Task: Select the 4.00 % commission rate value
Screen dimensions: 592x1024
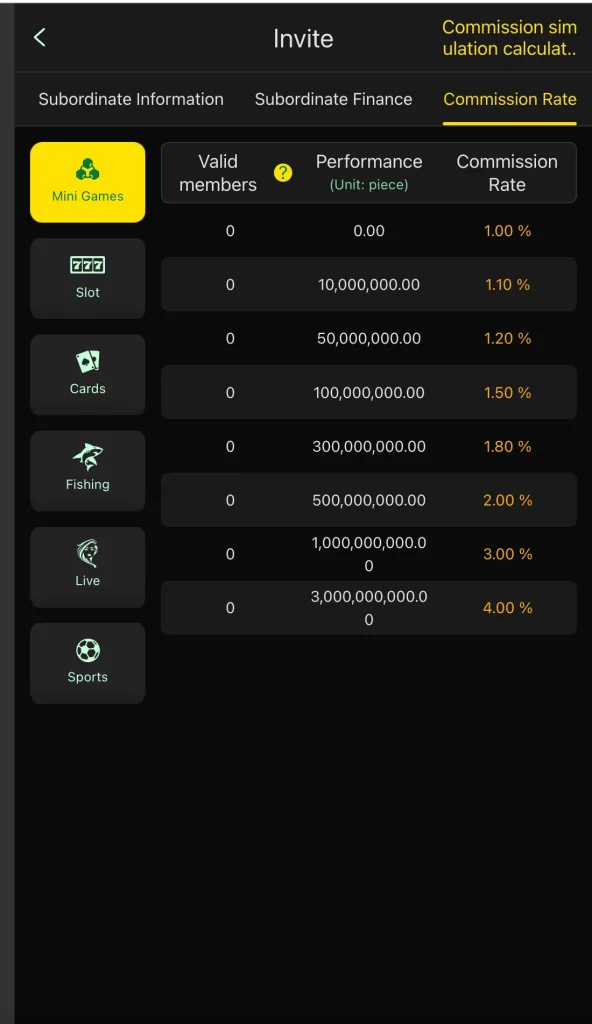Action: click(507, 608)
